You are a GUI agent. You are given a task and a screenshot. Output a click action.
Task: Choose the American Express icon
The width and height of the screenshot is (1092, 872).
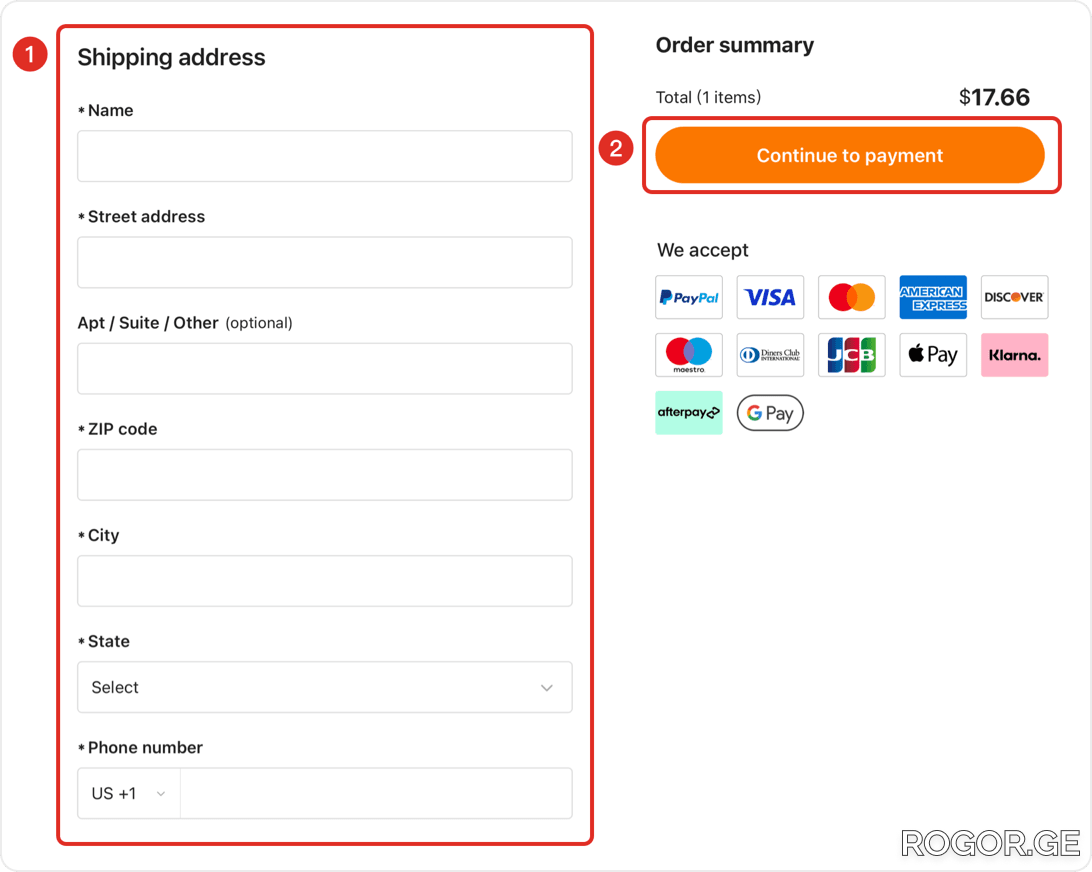[933, 297]
